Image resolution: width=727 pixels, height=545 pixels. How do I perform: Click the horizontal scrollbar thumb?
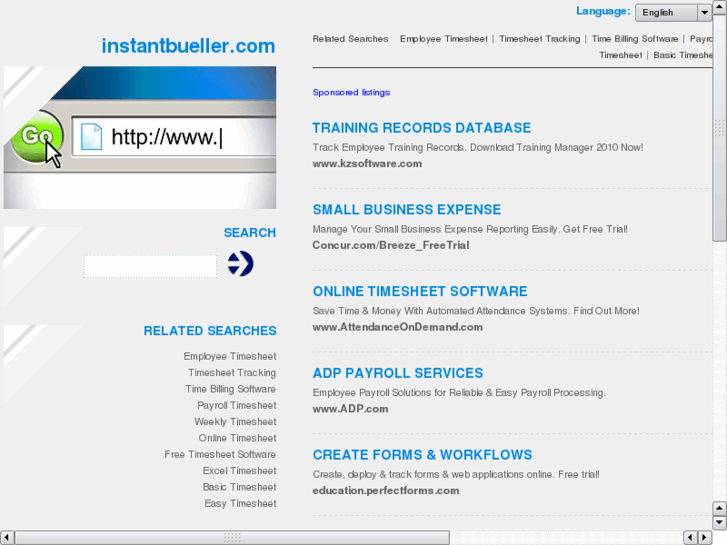pos(232,537)
